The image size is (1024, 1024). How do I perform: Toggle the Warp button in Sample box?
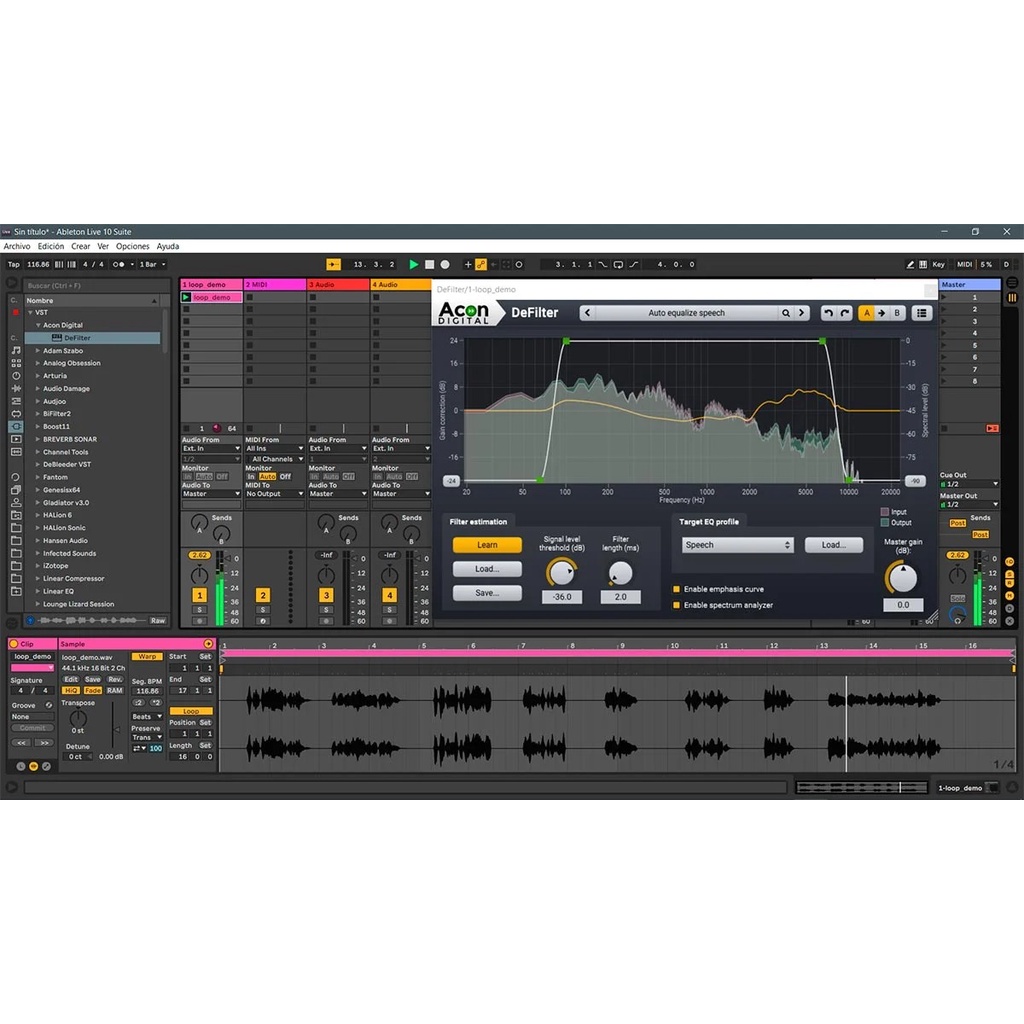coord(148,656)
